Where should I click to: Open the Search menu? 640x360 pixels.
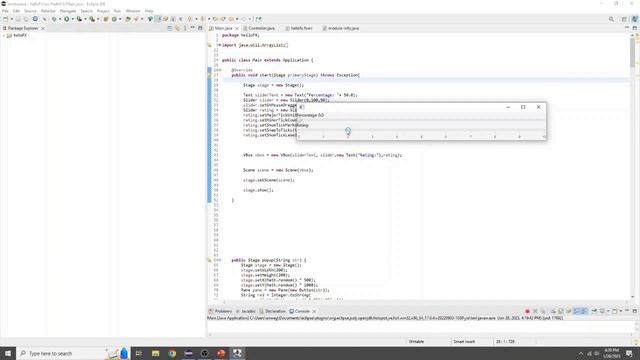[x=86, y=11]
